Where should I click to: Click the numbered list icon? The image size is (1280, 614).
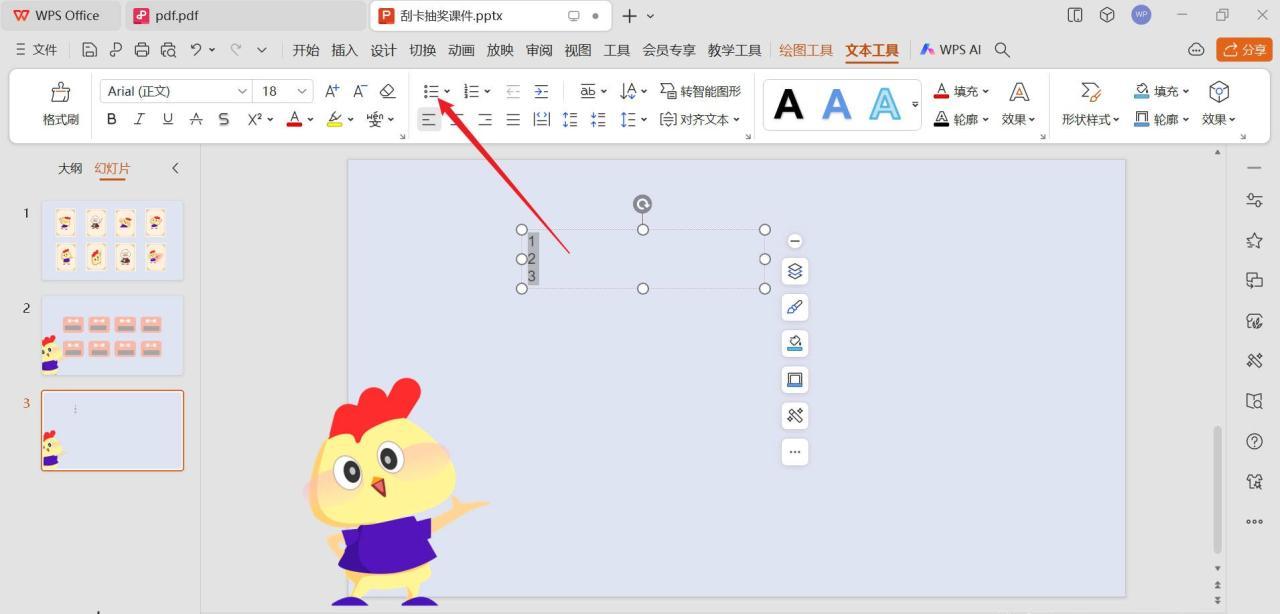[471, 91]
